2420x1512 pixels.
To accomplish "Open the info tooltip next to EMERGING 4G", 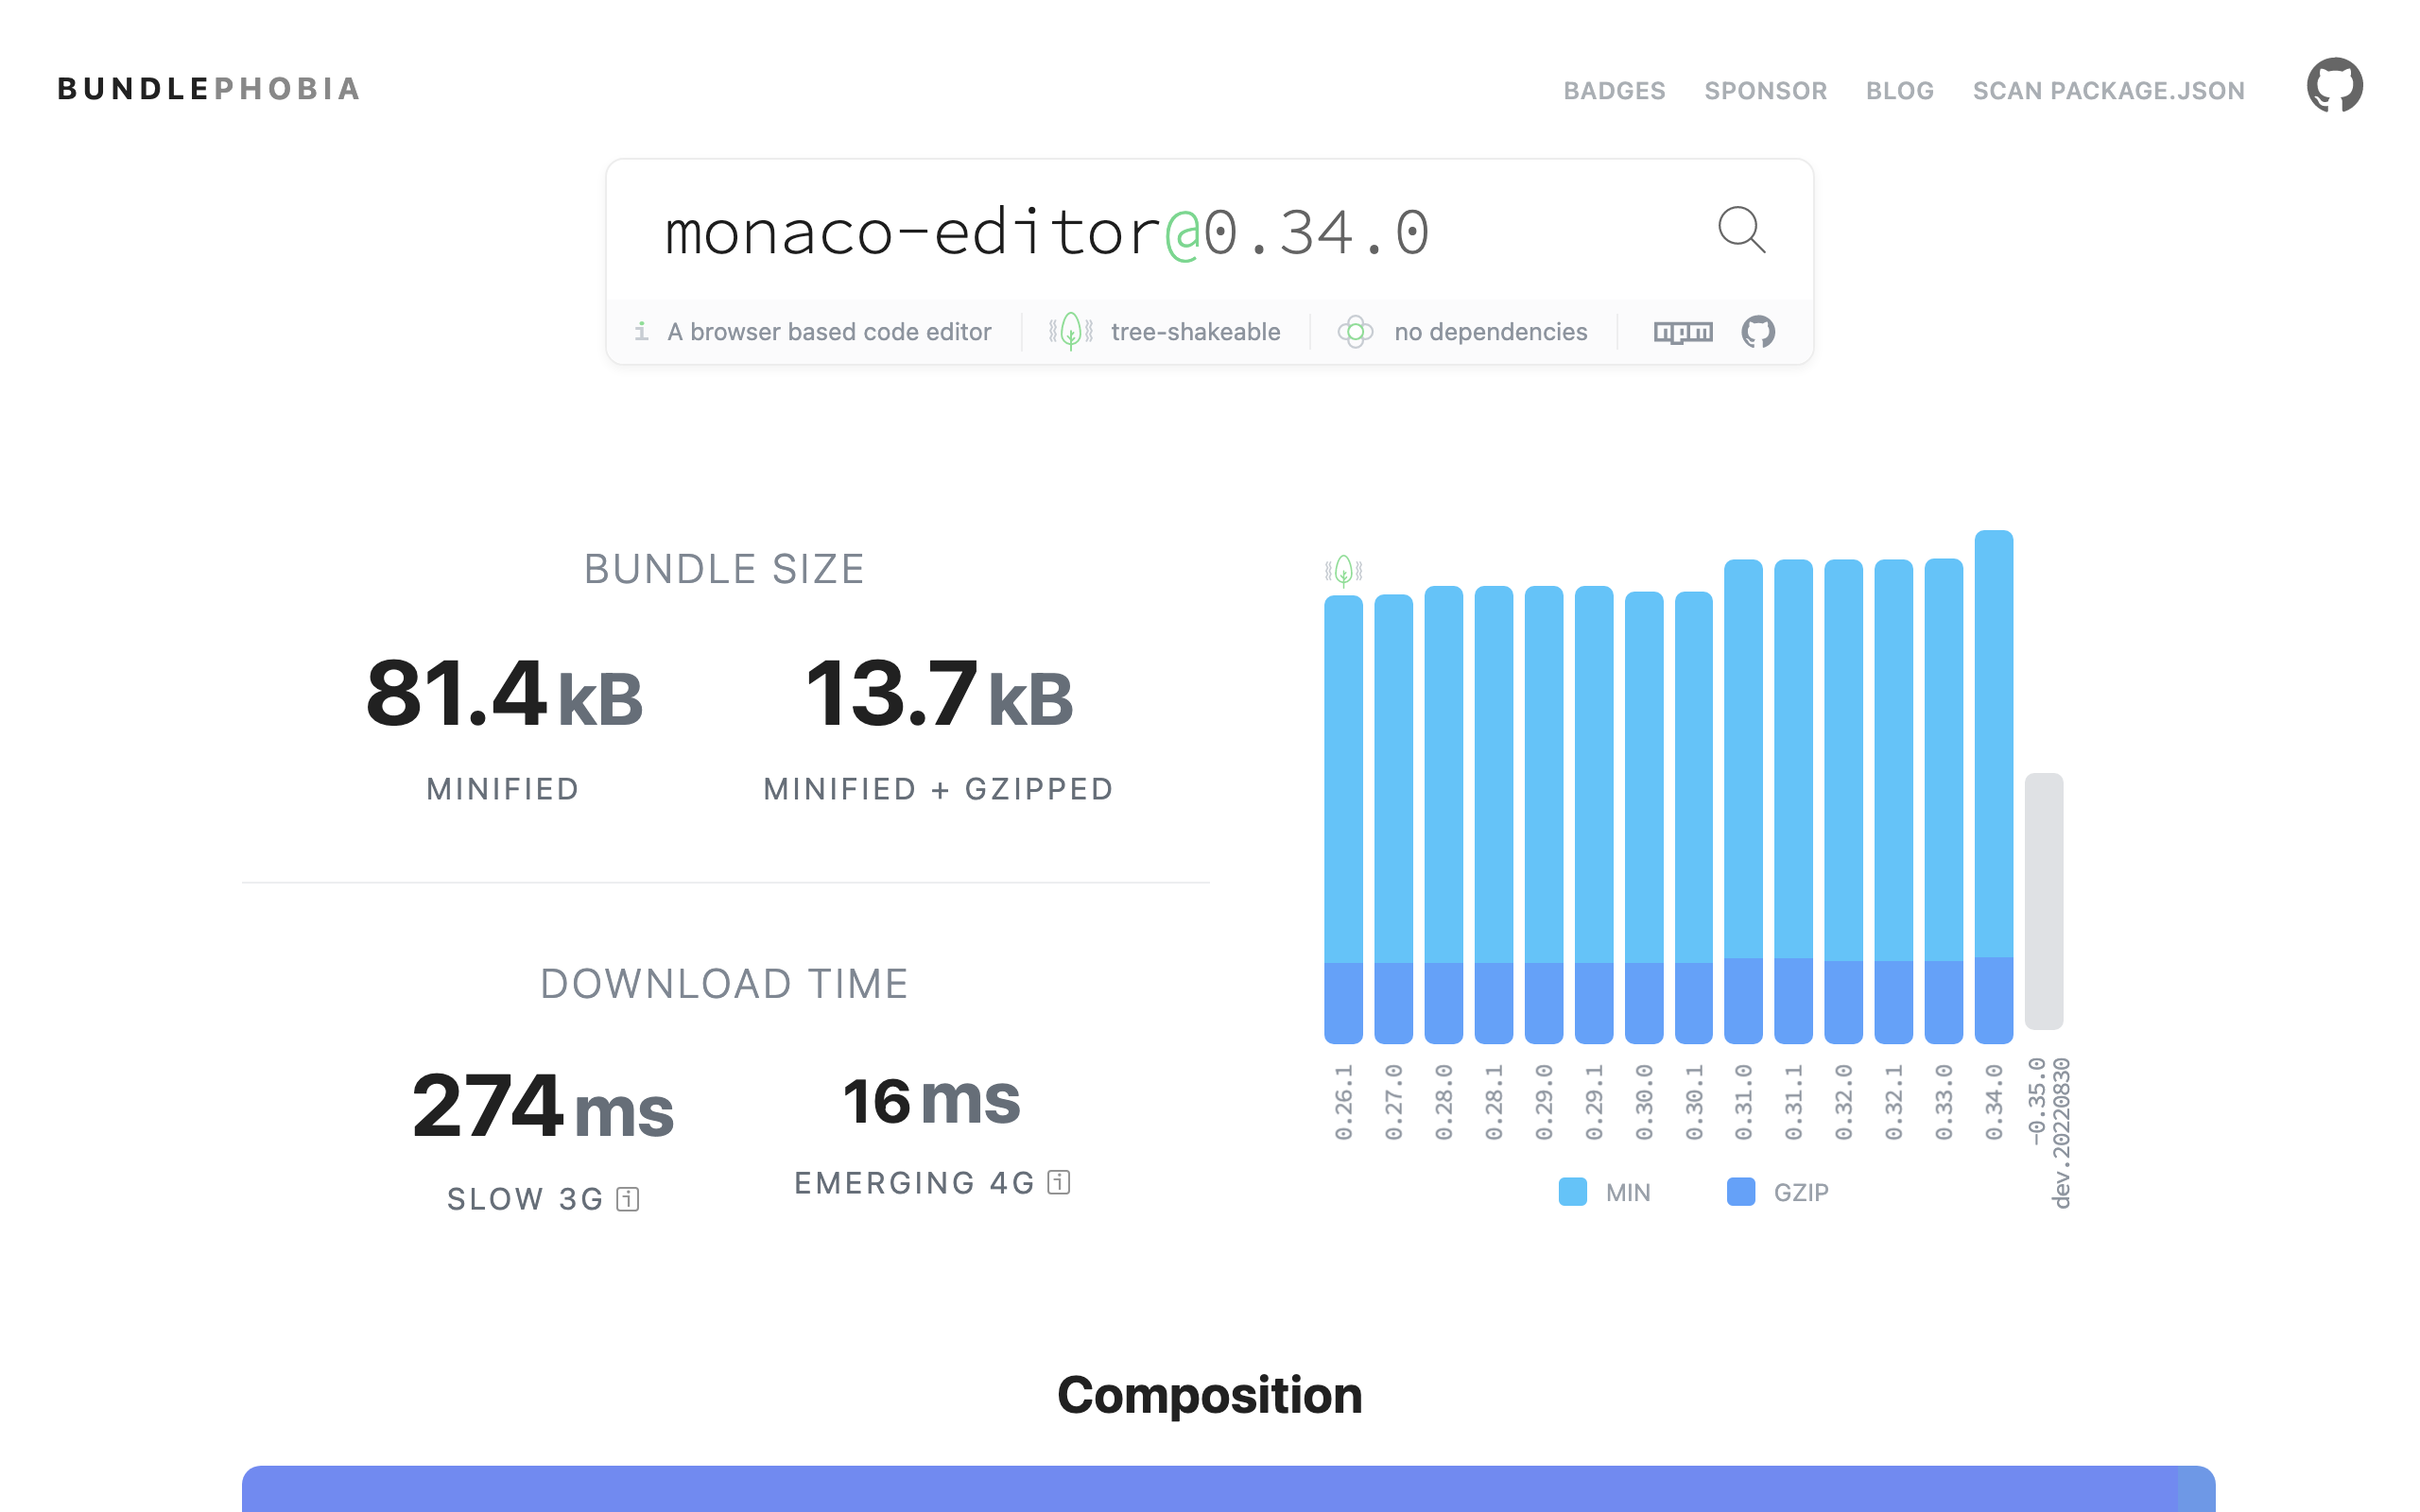I will [x=1059, y=1181].
